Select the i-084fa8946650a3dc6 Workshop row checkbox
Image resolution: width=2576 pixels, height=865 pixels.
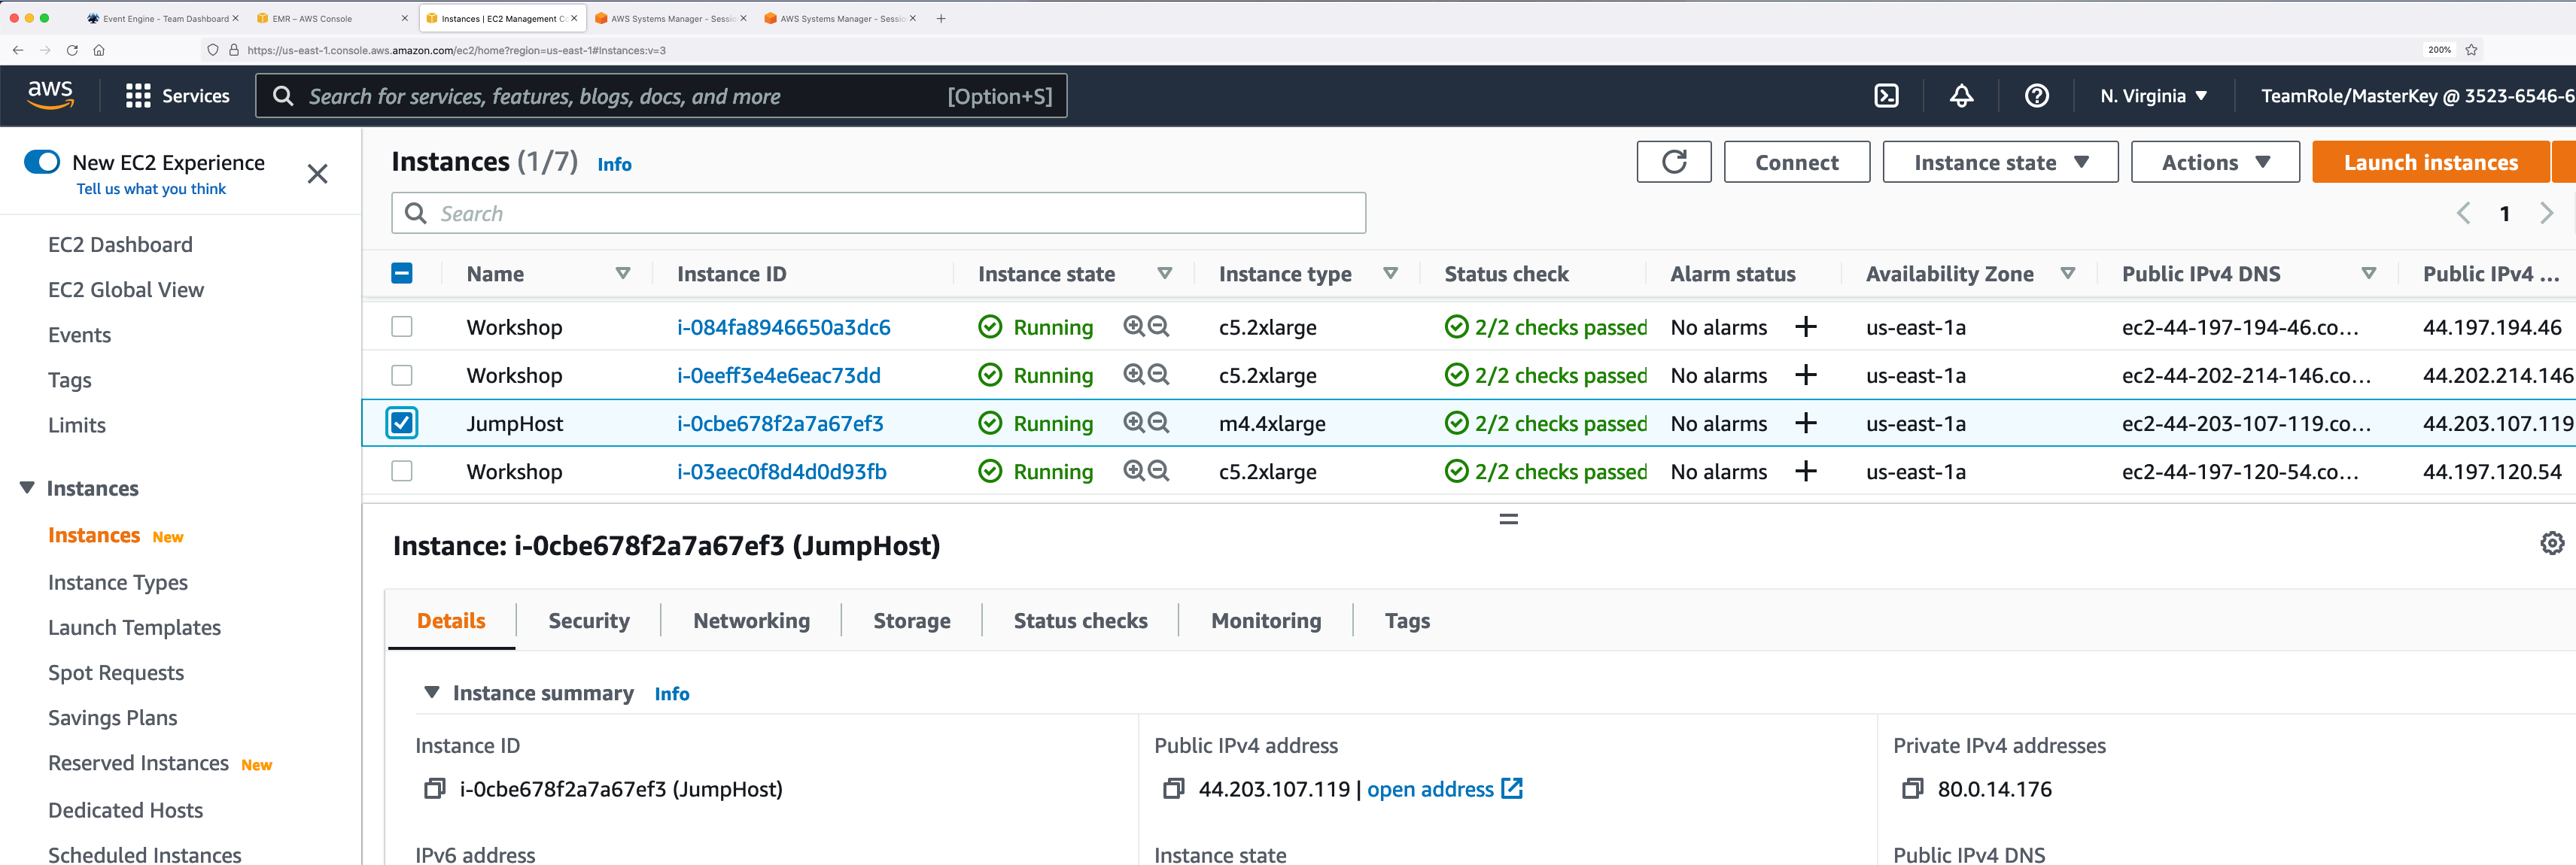[402, 327]
